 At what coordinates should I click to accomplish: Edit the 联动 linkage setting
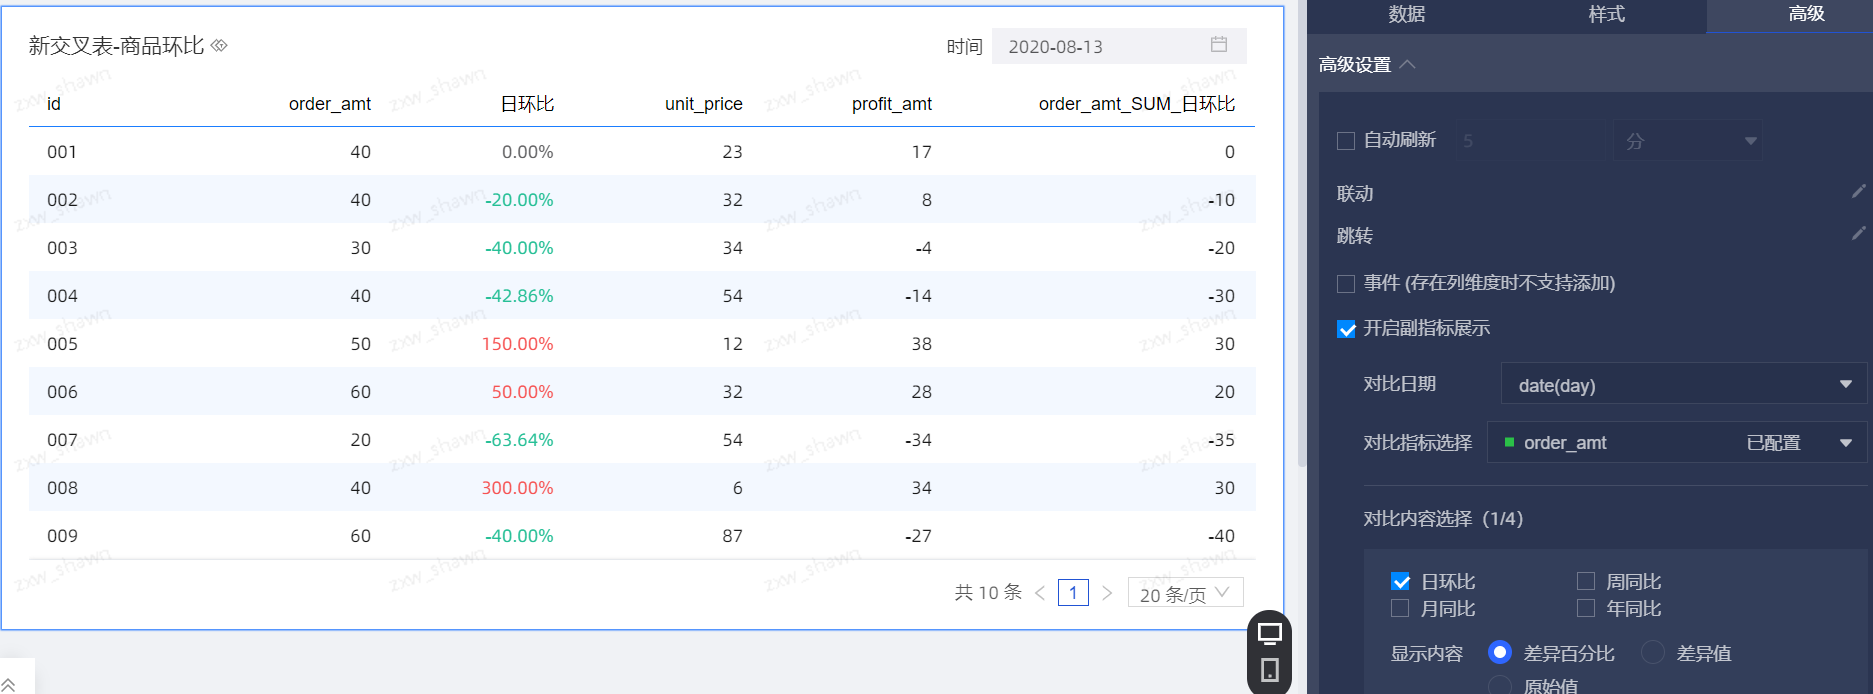pyautogui.click(x=1858, y=191)
